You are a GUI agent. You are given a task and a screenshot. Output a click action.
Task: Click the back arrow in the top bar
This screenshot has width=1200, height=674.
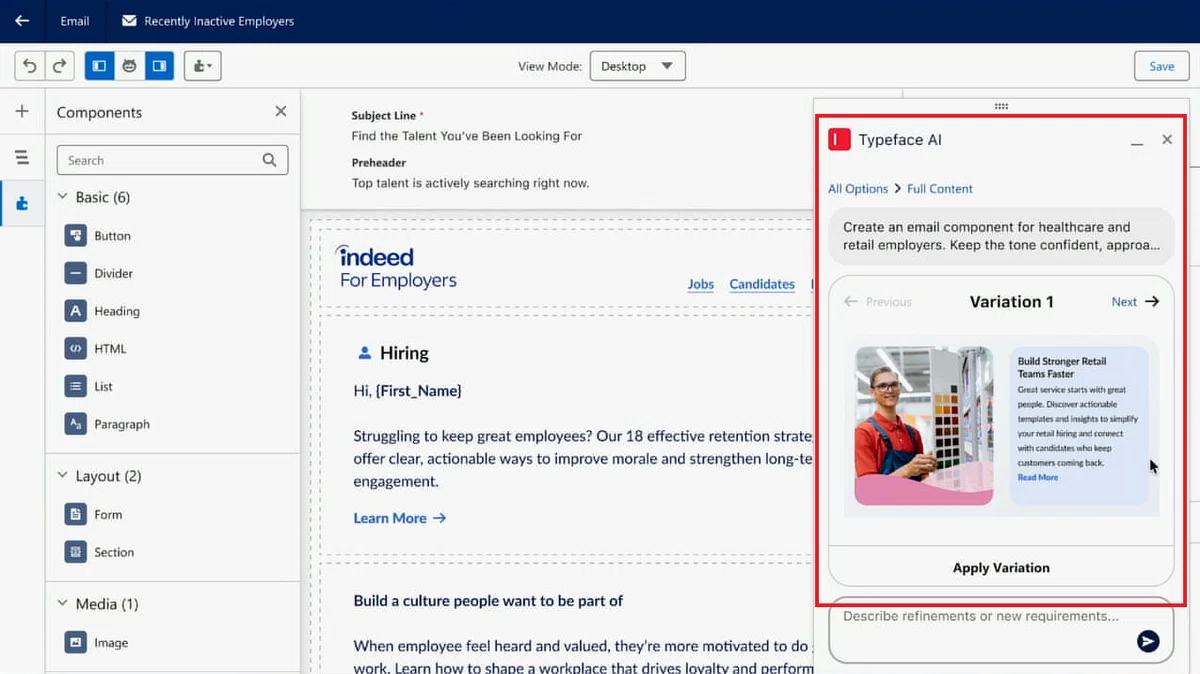click(22, 20)
